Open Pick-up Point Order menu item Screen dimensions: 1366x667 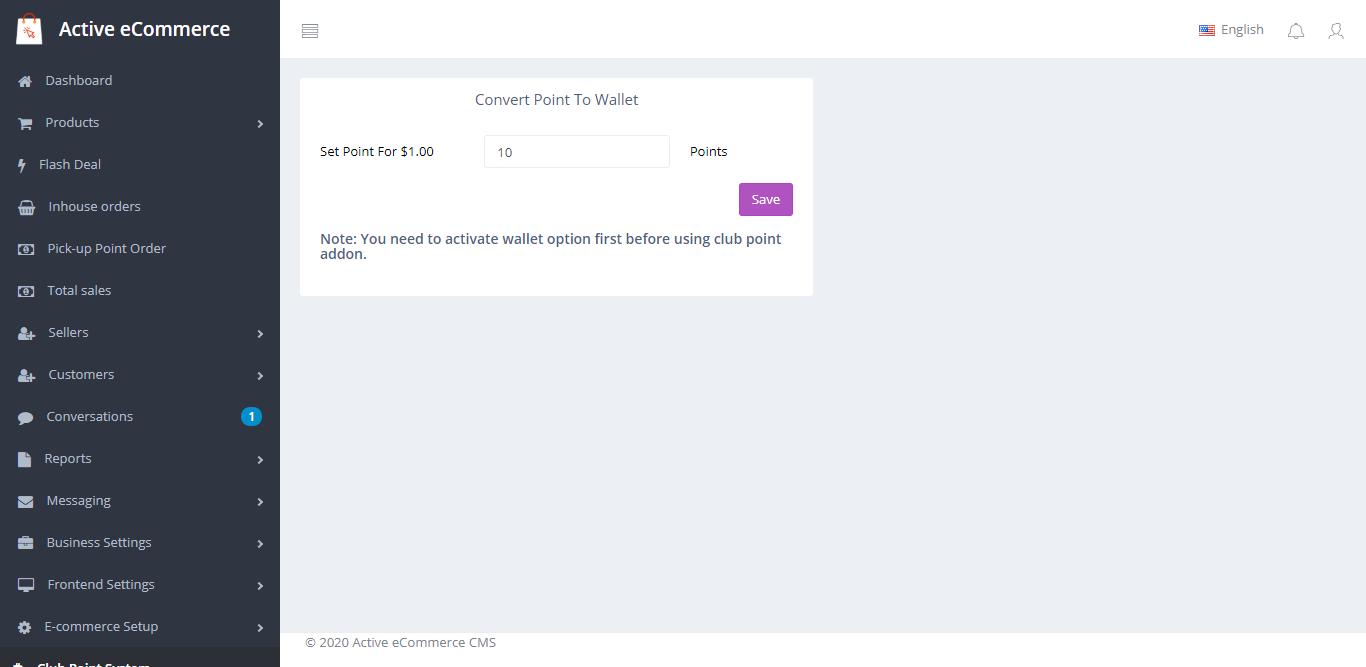tap(106, 249)
